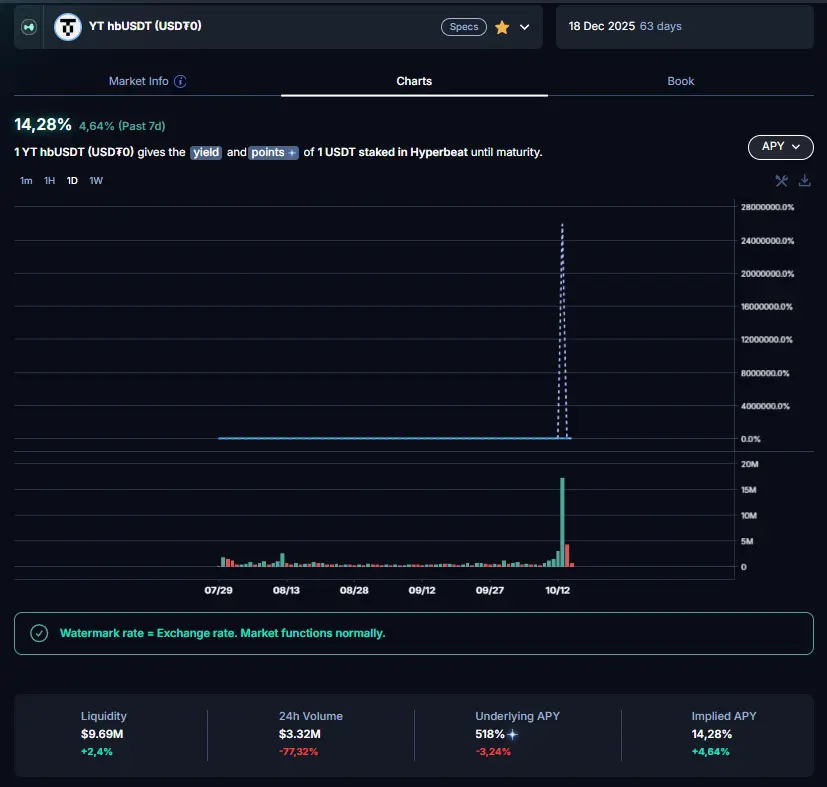
Task: Click the sparkle icon beside Underlying APY
Action: tap(513, 734)
